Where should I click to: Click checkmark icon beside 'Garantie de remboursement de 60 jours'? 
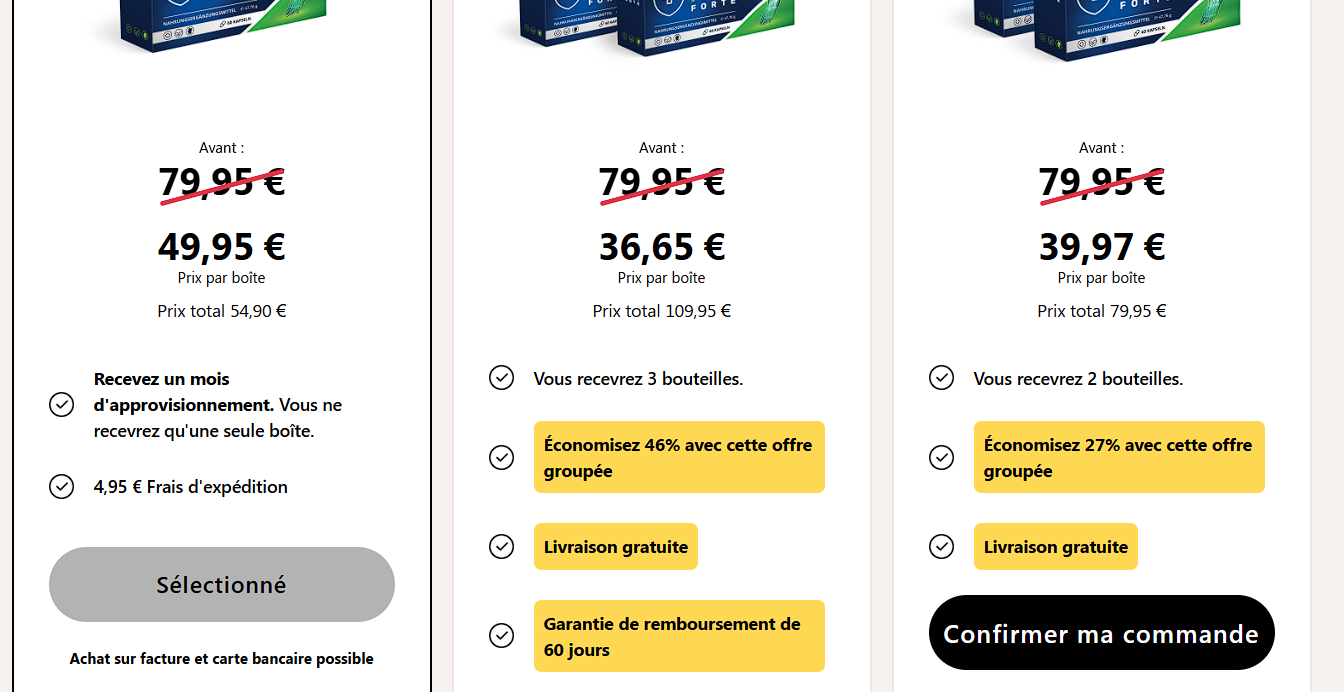pyautogui.click(x=501, y=636)
